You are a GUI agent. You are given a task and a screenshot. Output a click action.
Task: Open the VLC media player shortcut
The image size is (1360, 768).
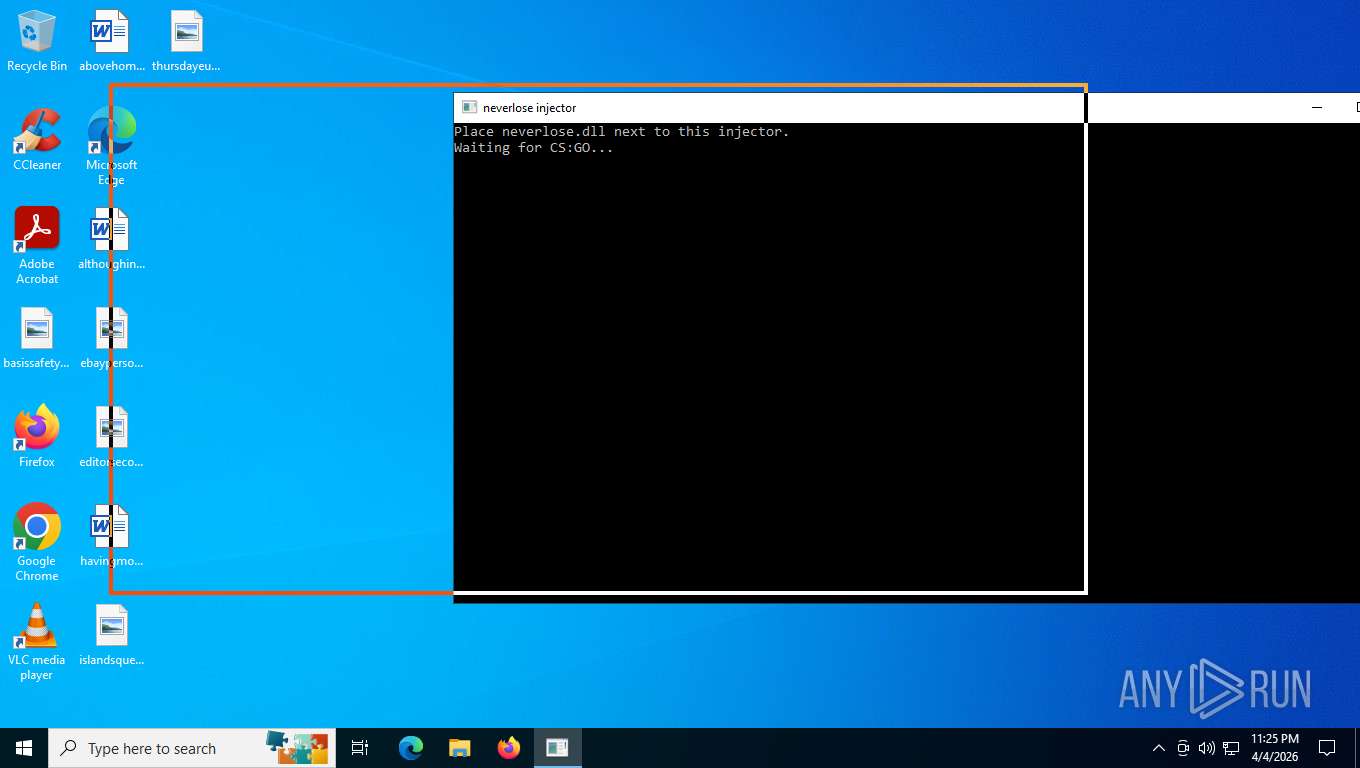(x=37, y=642)
